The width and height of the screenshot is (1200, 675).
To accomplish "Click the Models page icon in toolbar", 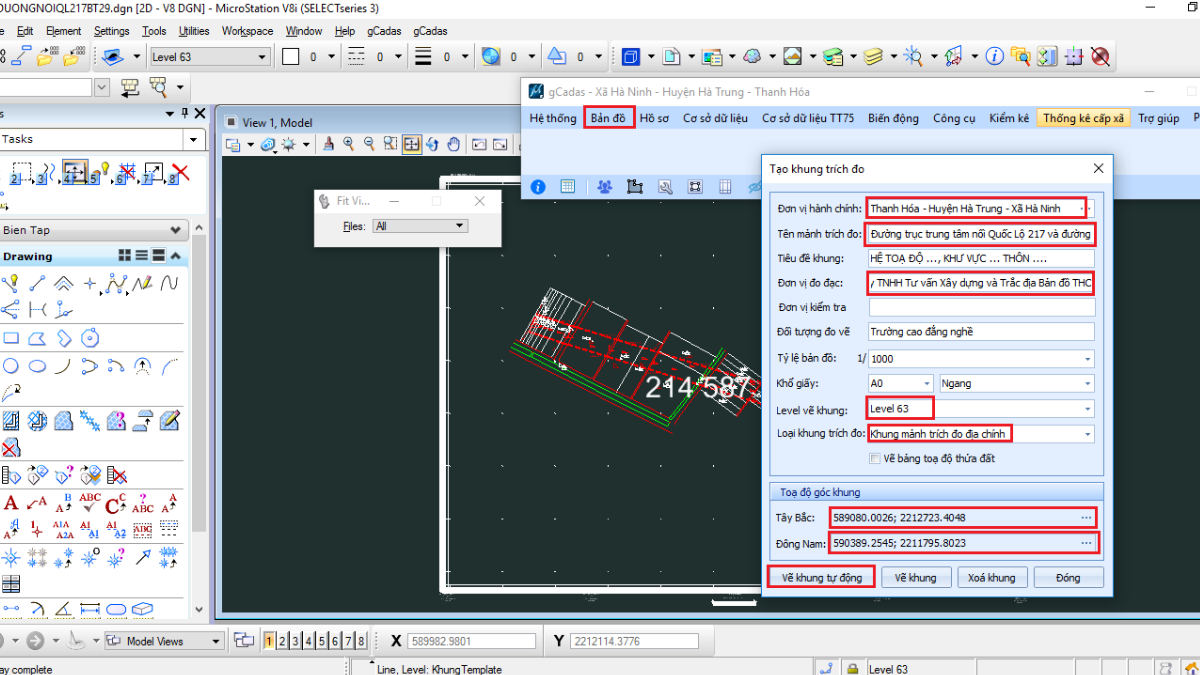I will coord(673,56).
